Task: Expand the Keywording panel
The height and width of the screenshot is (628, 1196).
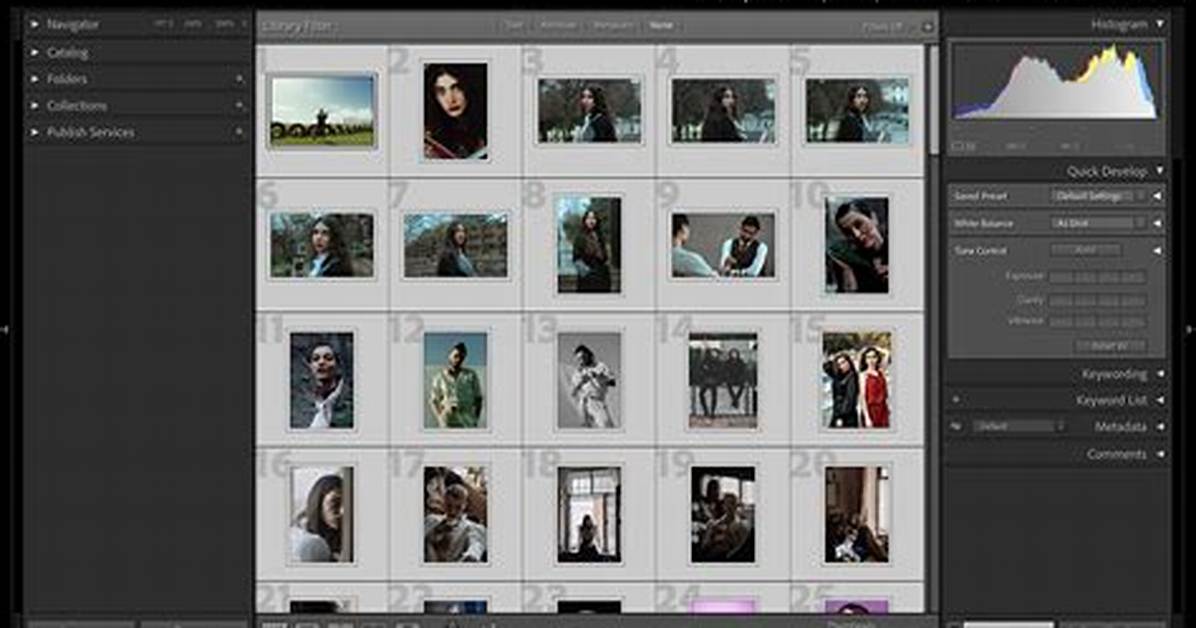Action: pos(1160,374)
